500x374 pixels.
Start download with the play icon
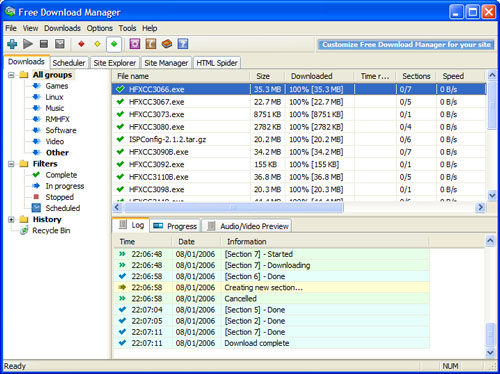[x=28, y=44]
